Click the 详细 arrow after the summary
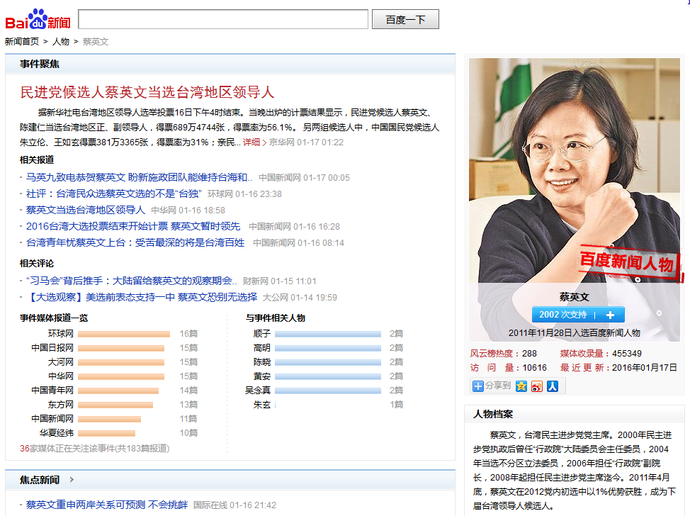 [x=264, y=143]
